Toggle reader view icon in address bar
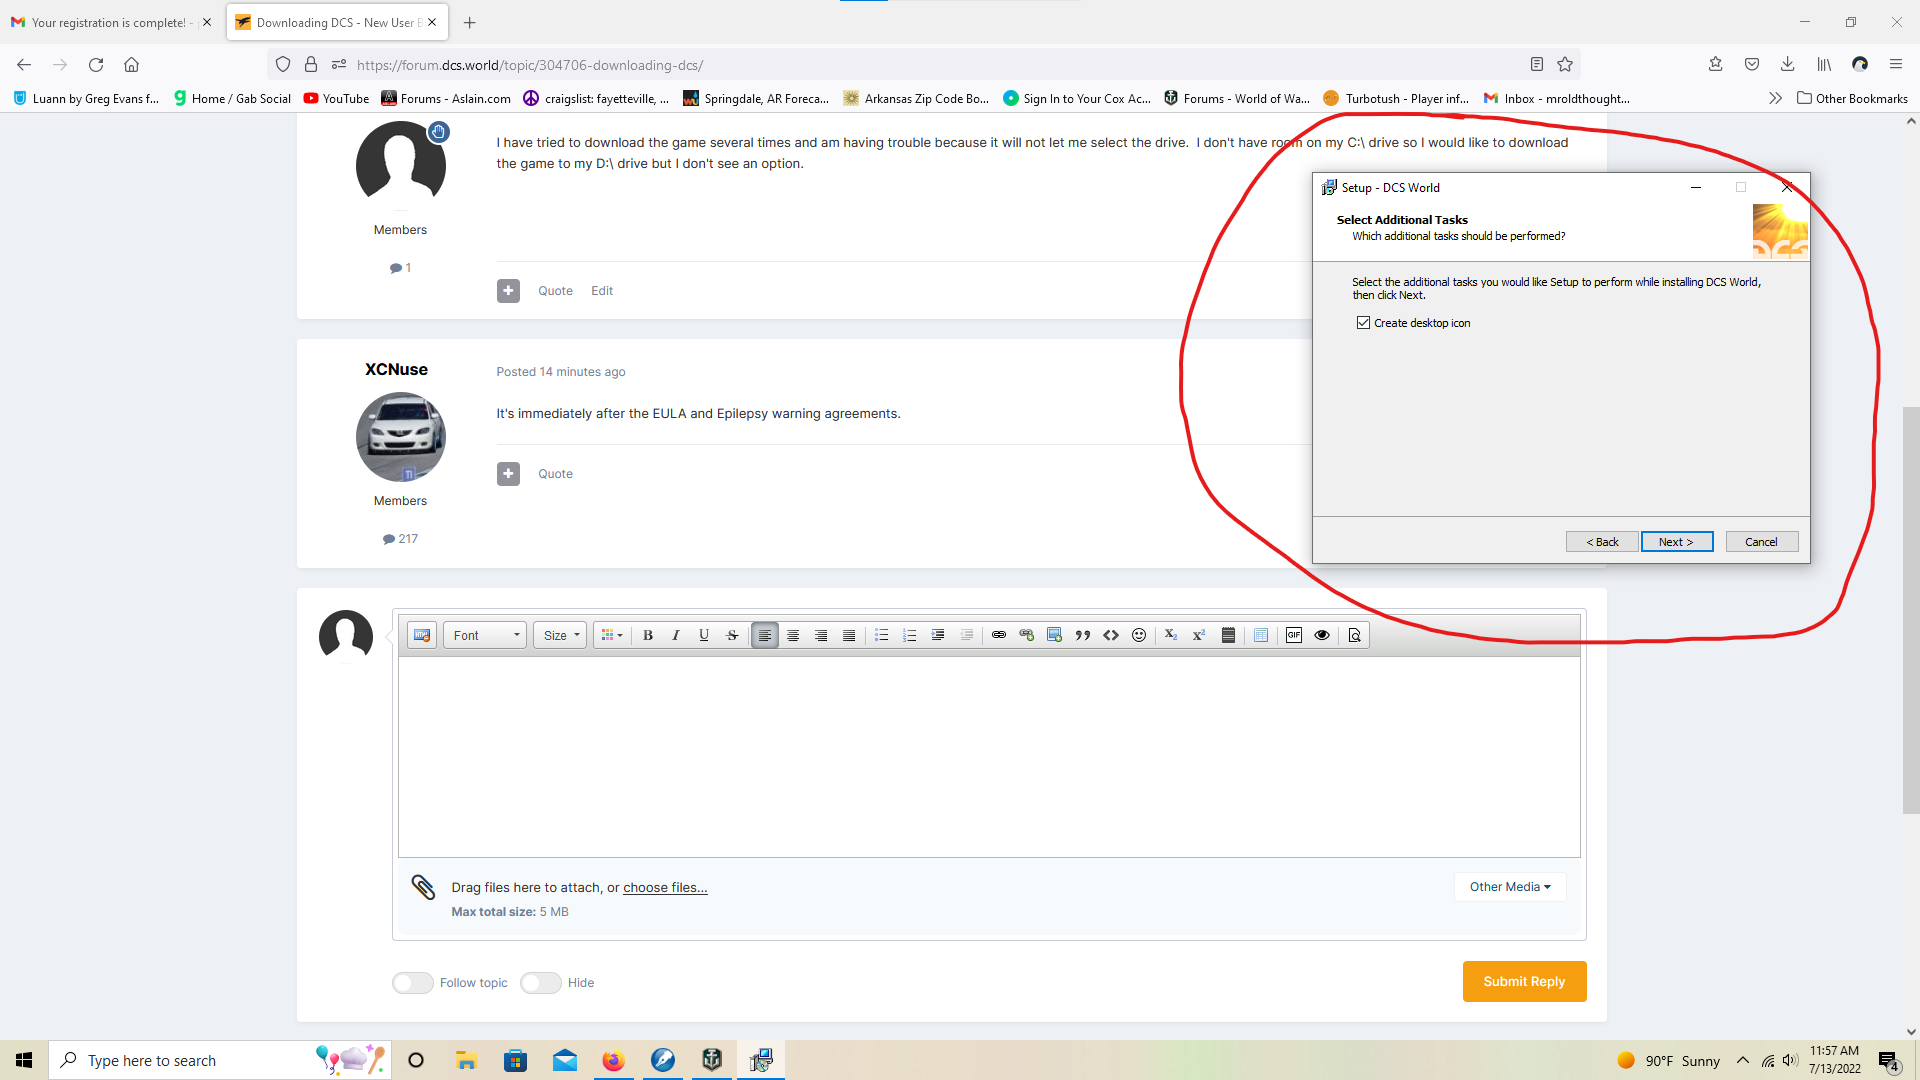 [x=1537, y=65]
